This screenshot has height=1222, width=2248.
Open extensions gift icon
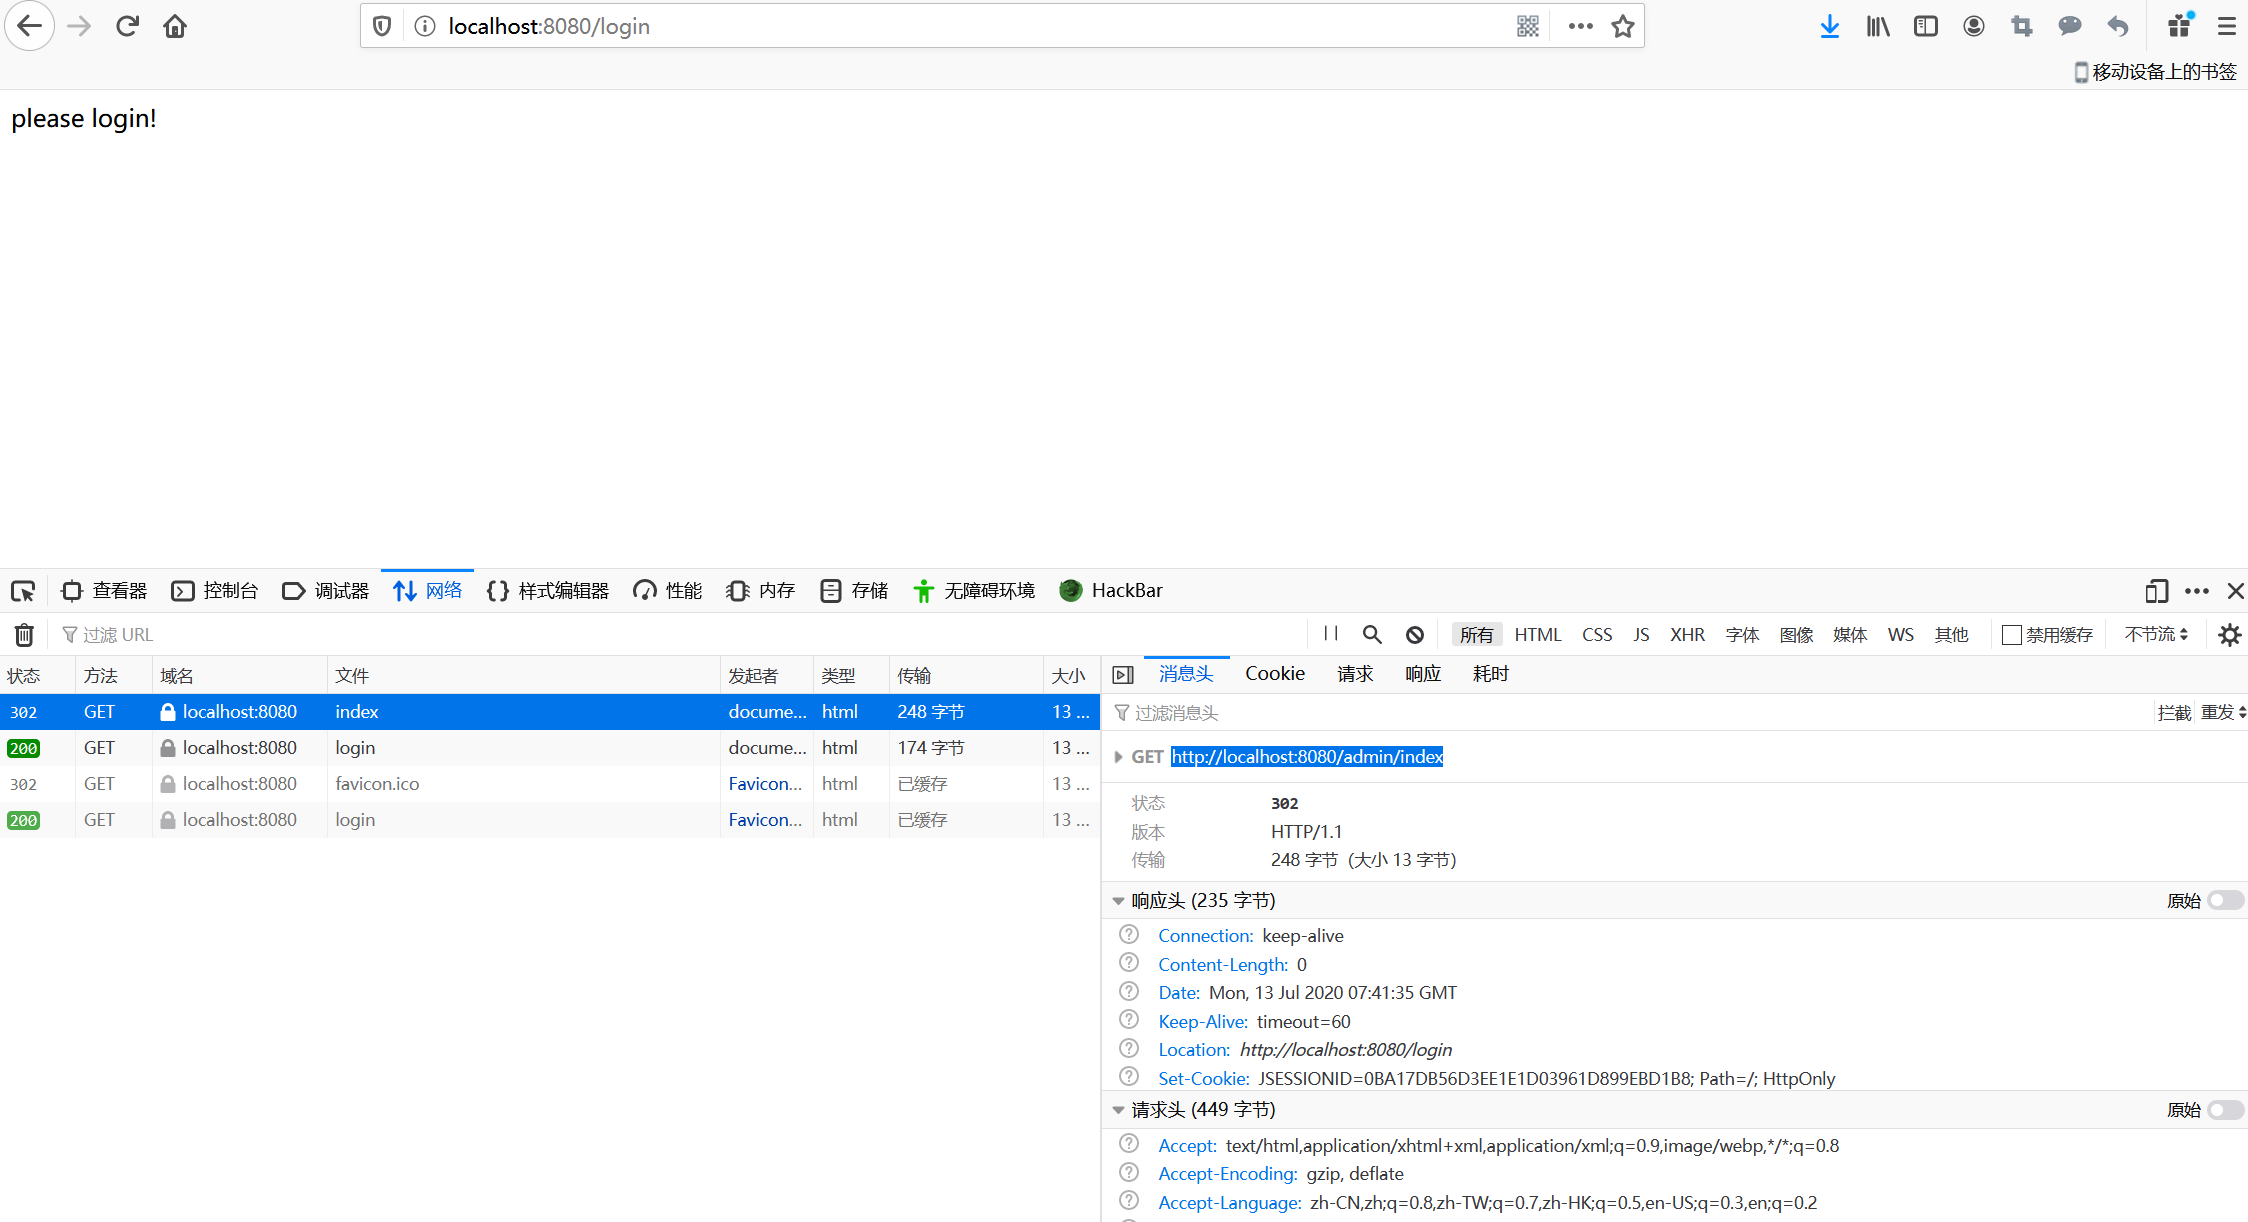click(x=2180, y=26)
